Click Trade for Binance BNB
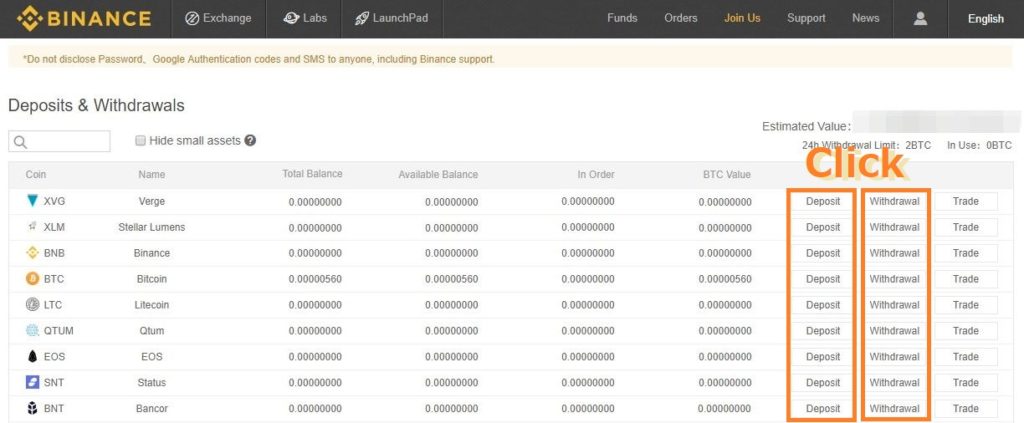 965,253
